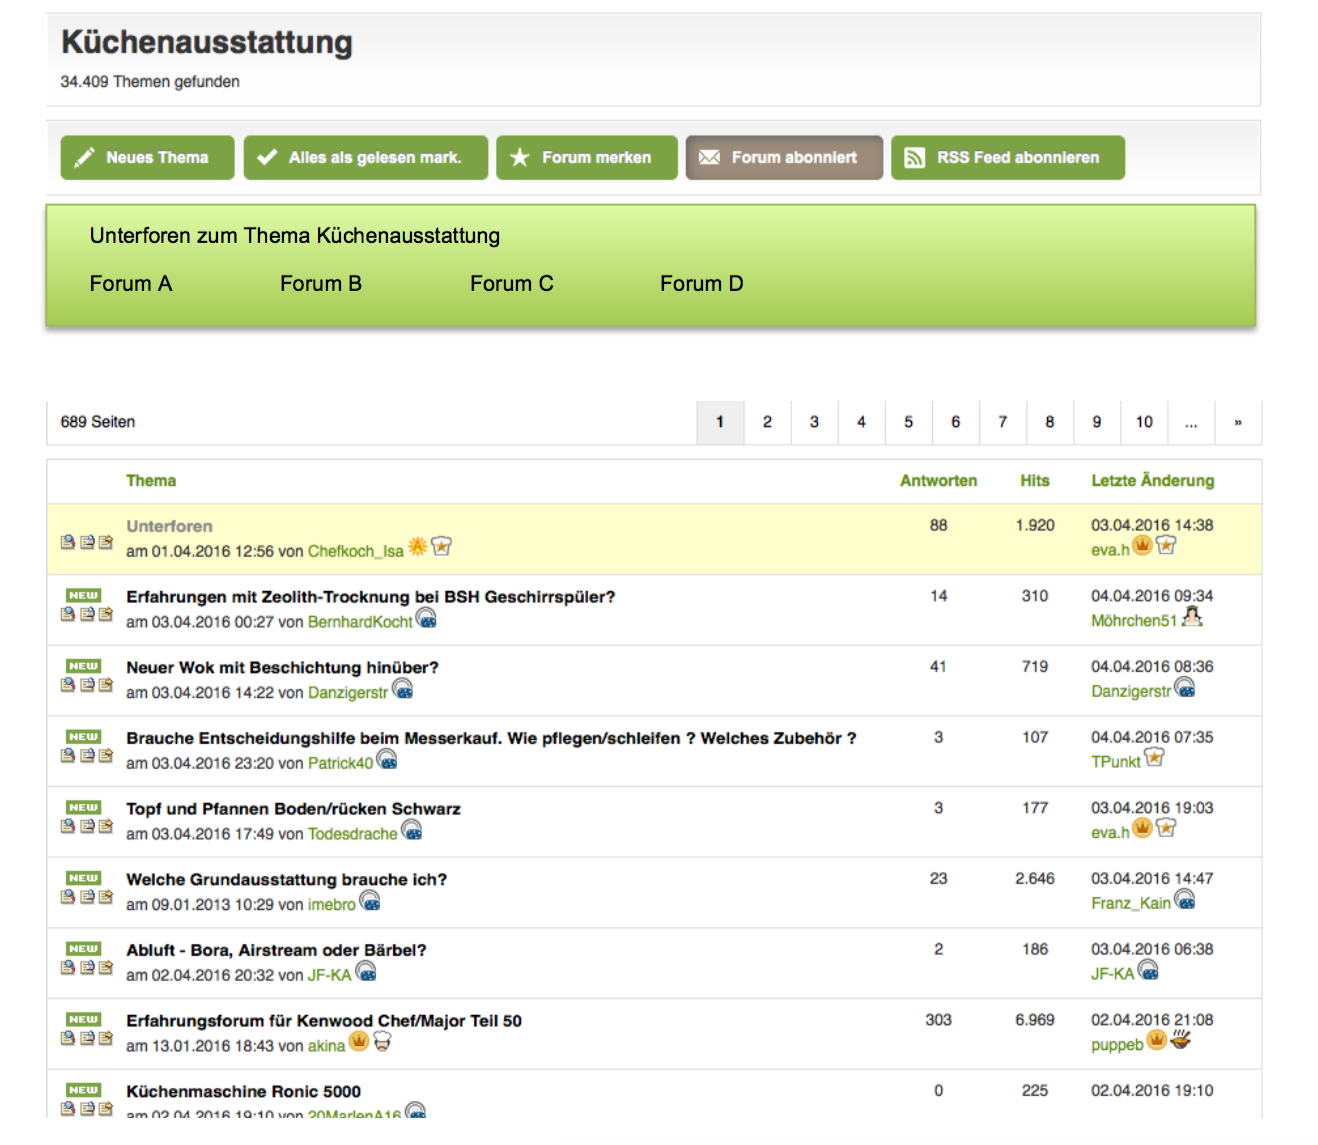1318x1145 pixels.
Task: Click the crown badge next to puppeb
Action: (x=1156, y=1040)
